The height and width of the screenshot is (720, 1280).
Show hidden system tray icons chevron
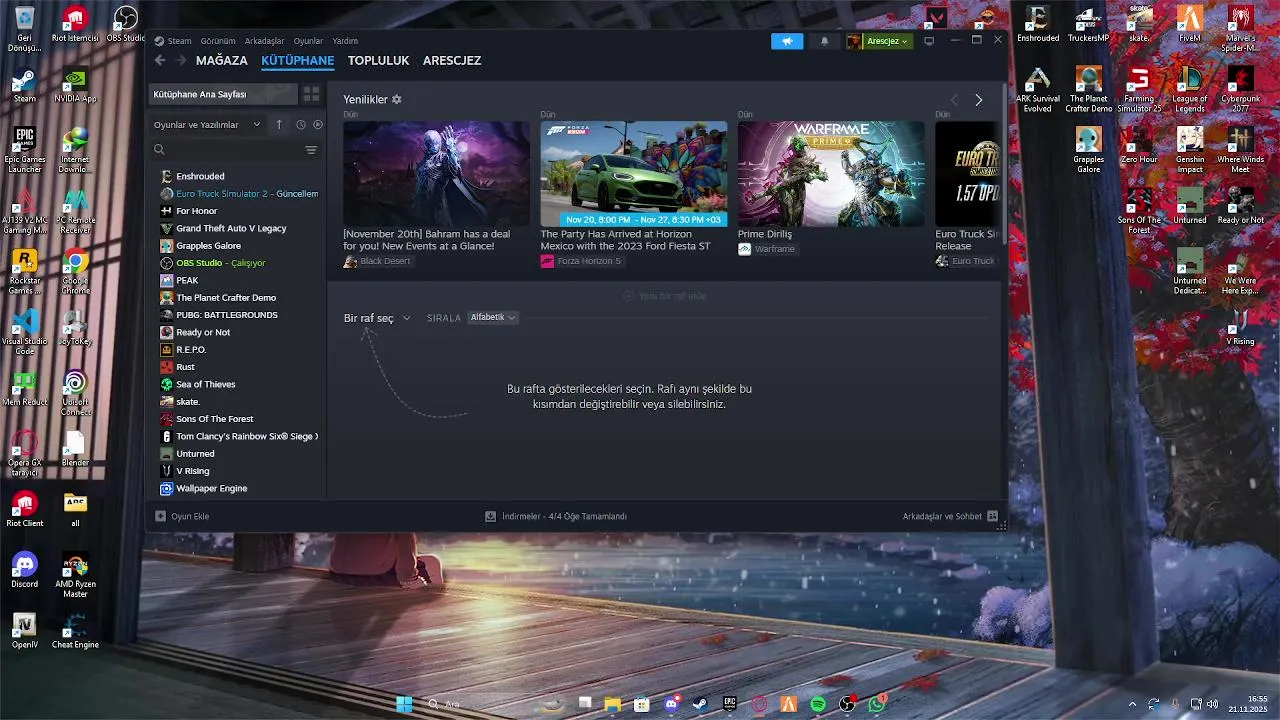pyautogui.click(x=1132, y=704)
